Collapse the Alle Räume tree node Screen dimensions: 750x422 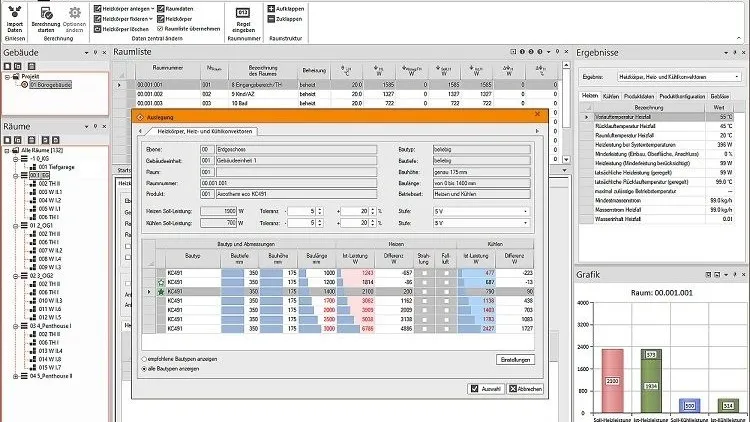(7, 150)
